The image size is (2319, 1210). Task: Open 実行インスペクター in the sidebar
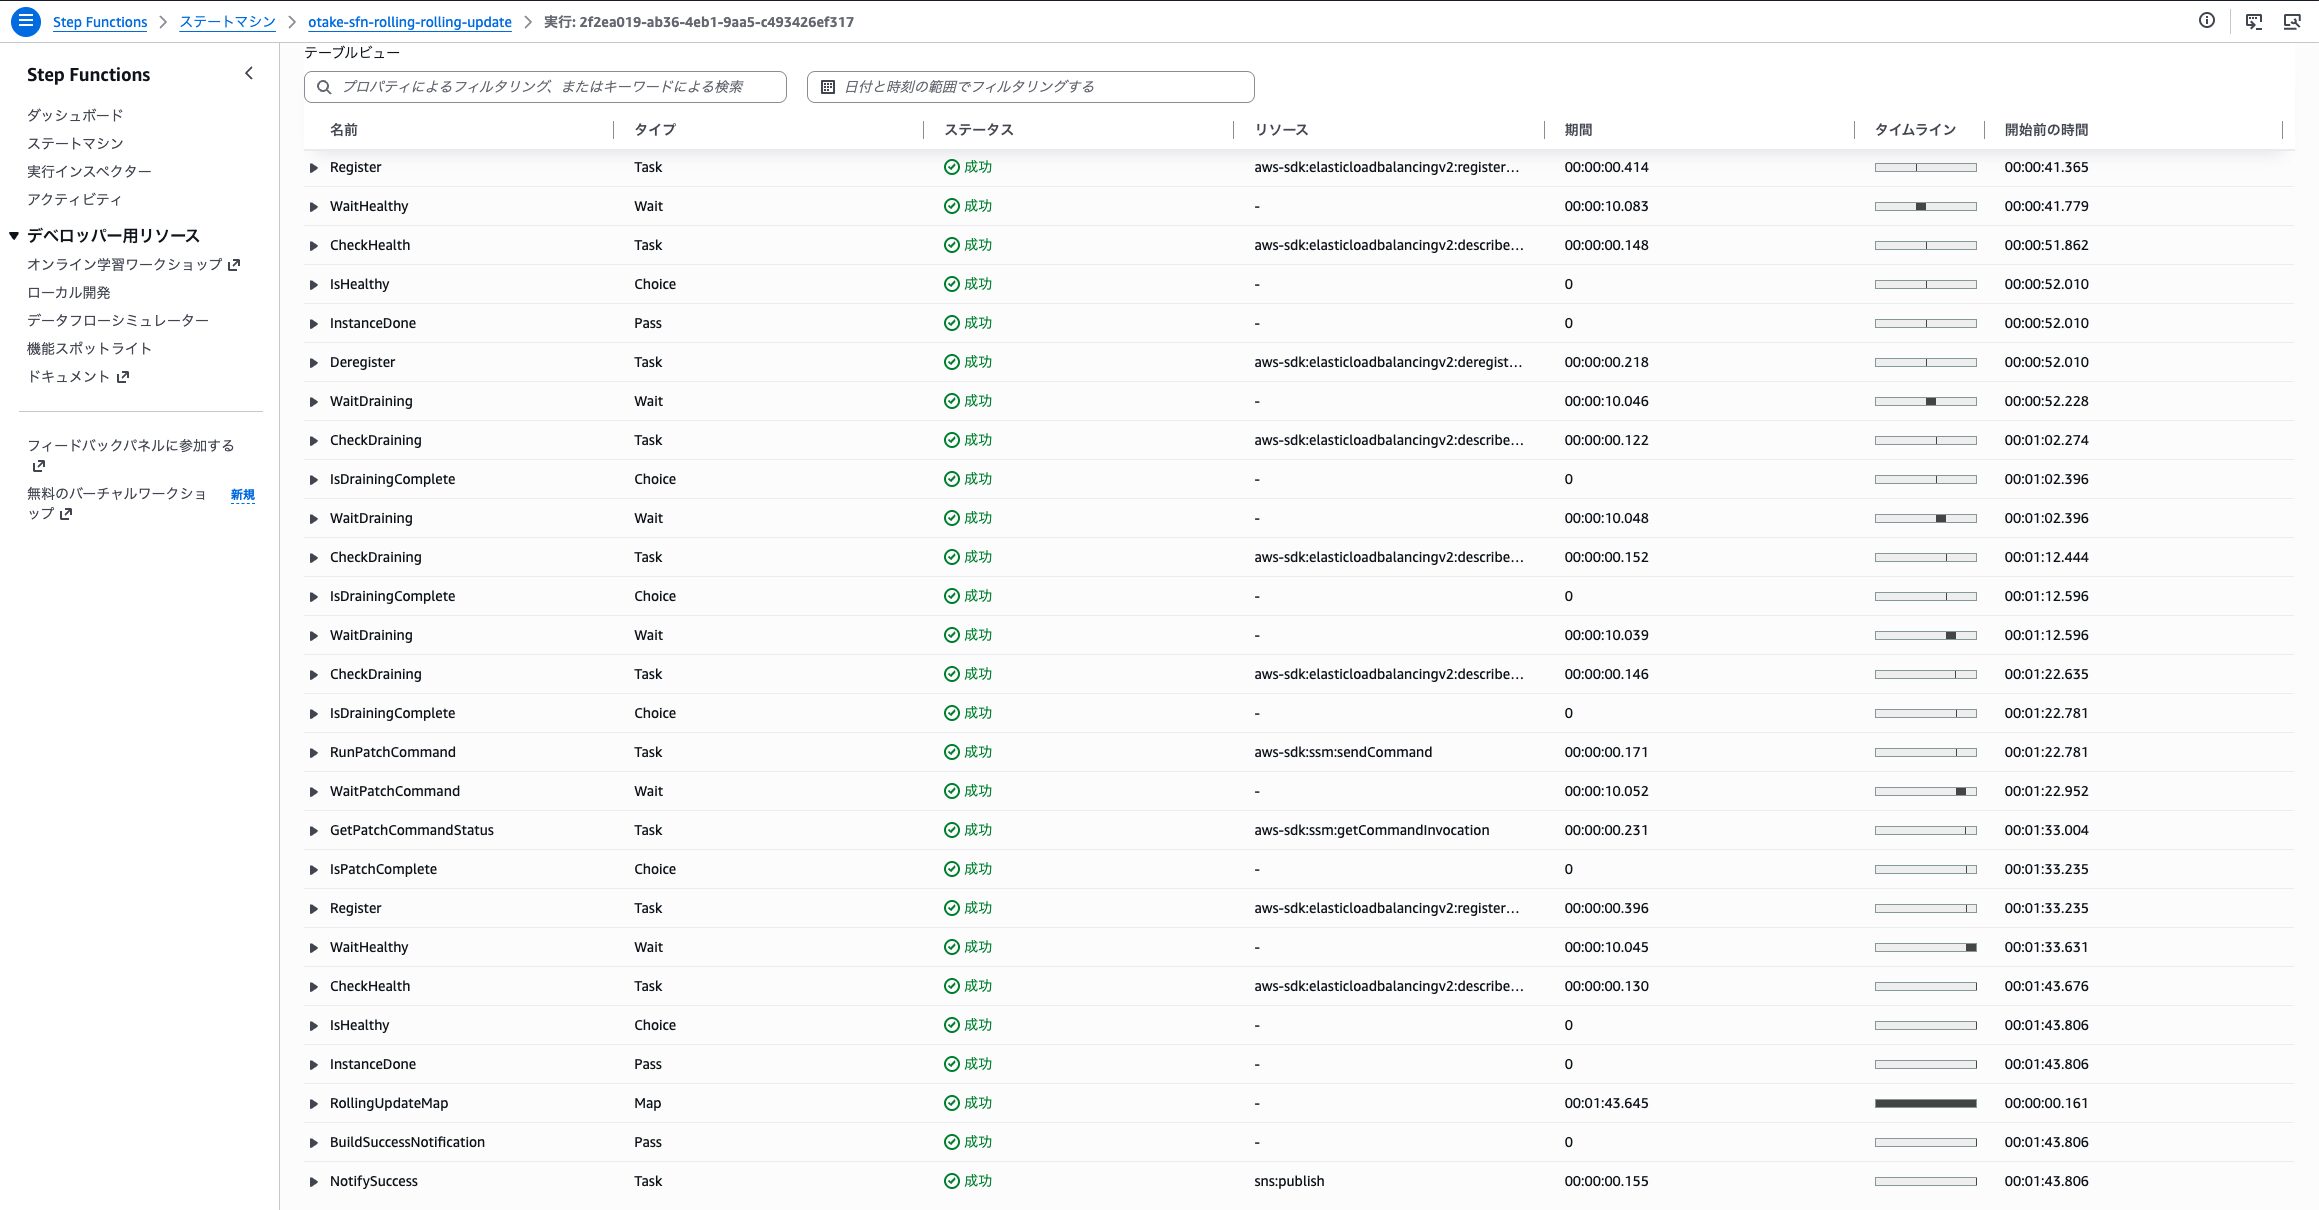[x=89, y=171]
